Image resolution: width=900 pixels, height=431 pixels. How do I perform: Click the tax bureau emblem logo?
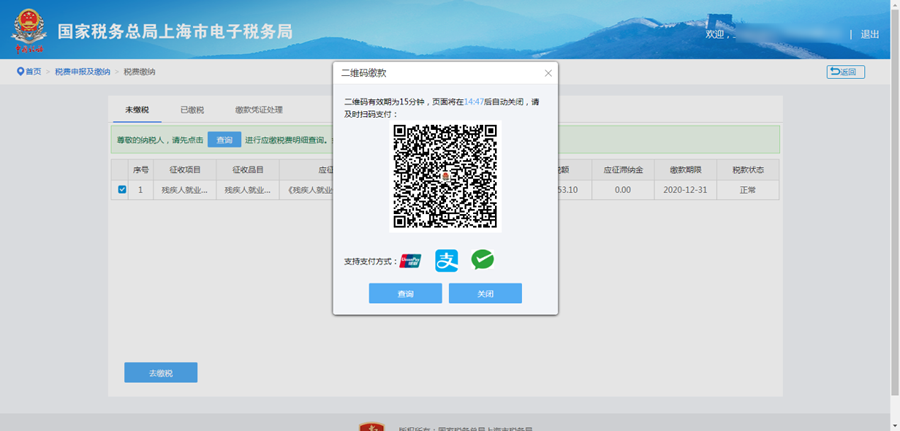(x=27, y=31)
